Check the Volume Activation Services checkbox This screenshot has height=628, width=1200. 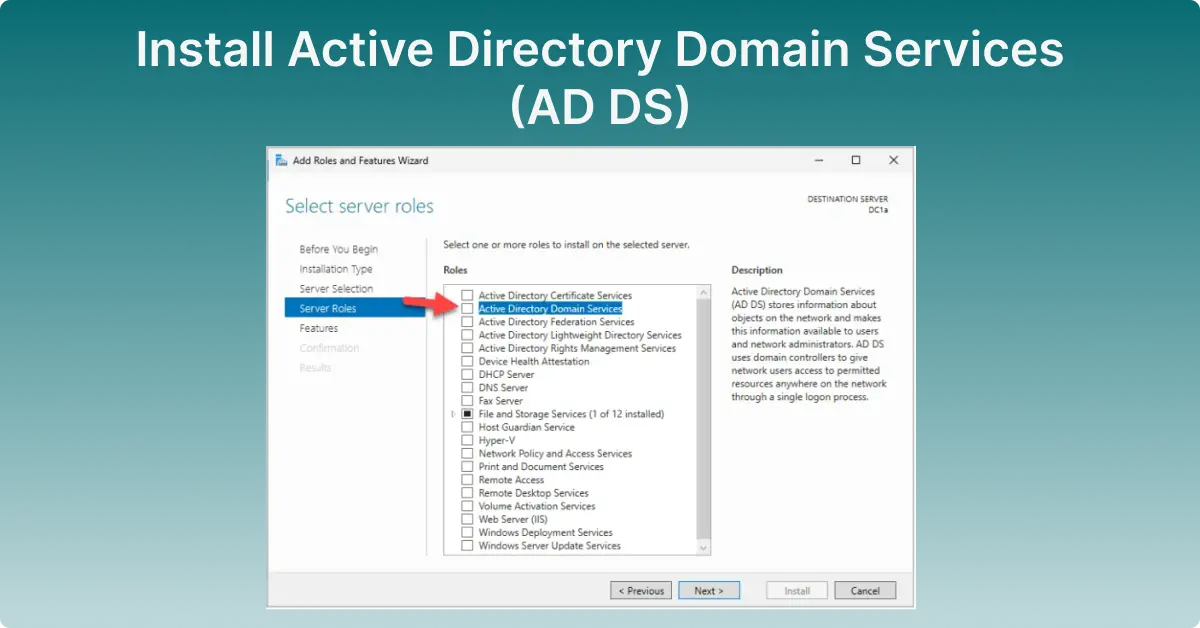pos(467,506)
